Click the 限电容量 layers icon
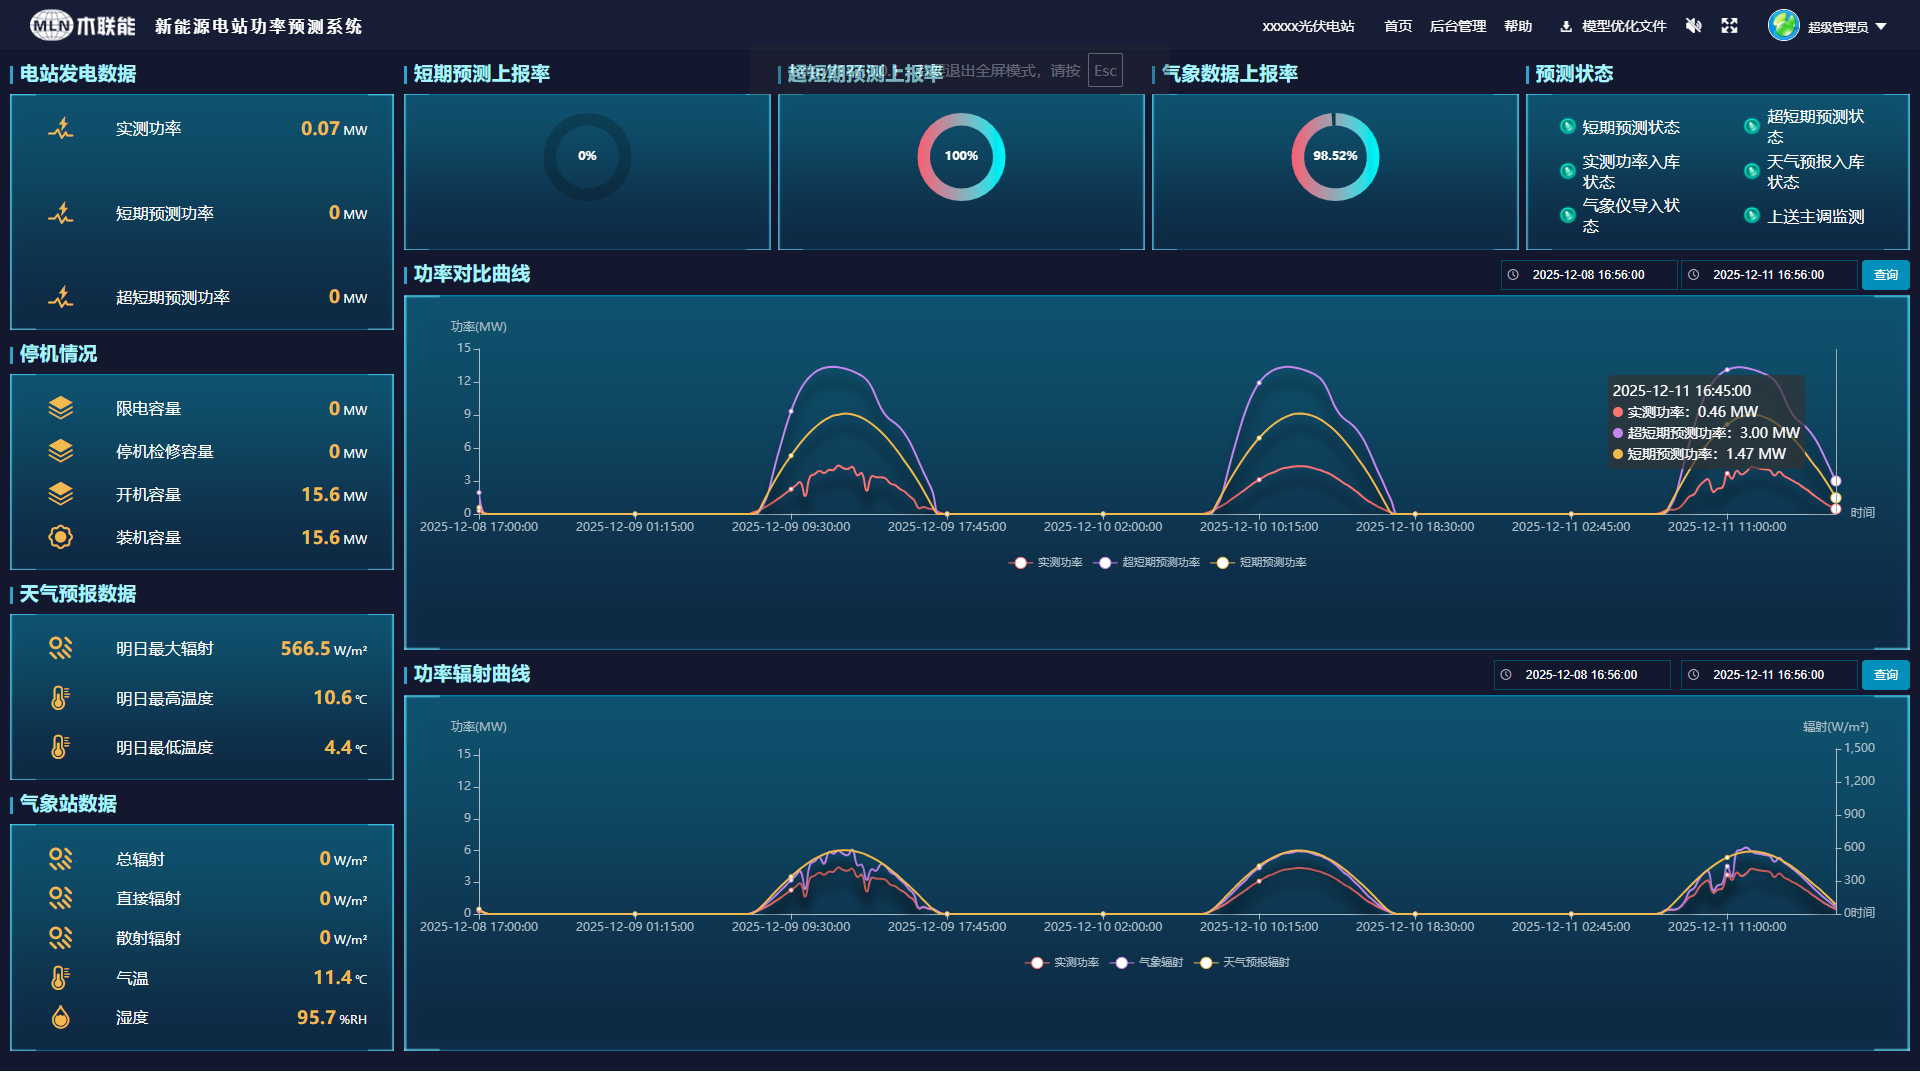The height and width of the screenshot is (1080, 1920). click(x=61, y=408)
